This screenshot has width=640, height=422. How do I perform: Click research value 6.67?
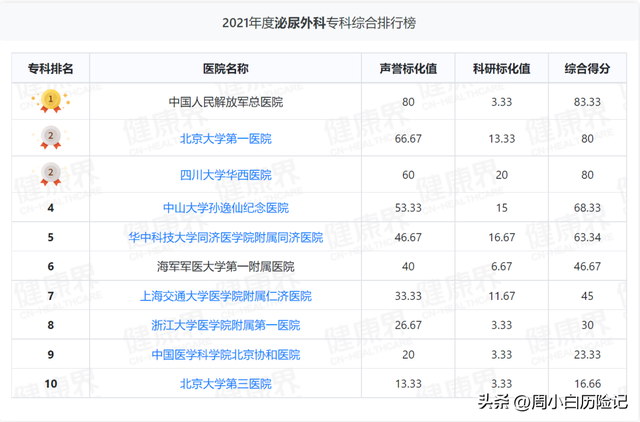[x=502, y=267]
